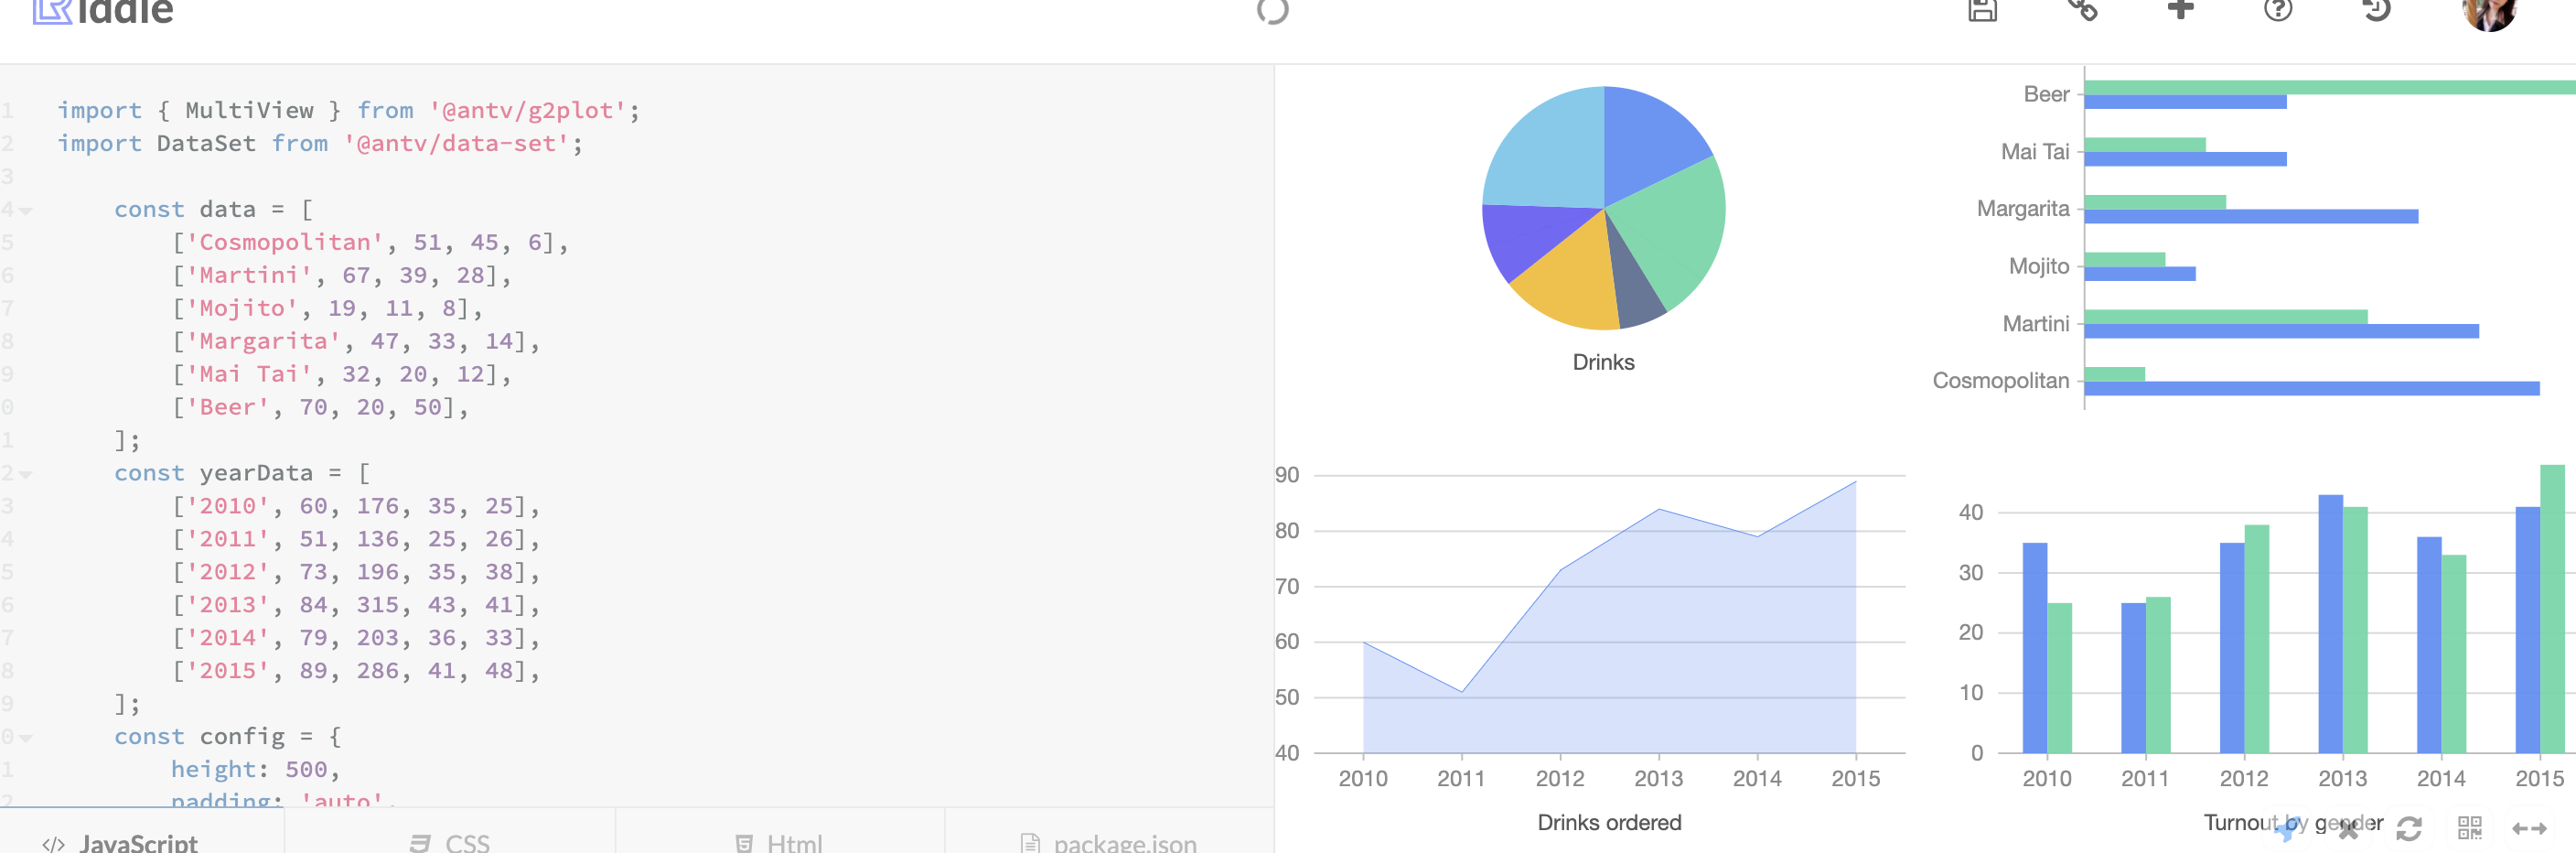Viewport: 2576px width, 853px height.
Task: Click the 'Martini' axis label
Action: tap(2036, 323)
